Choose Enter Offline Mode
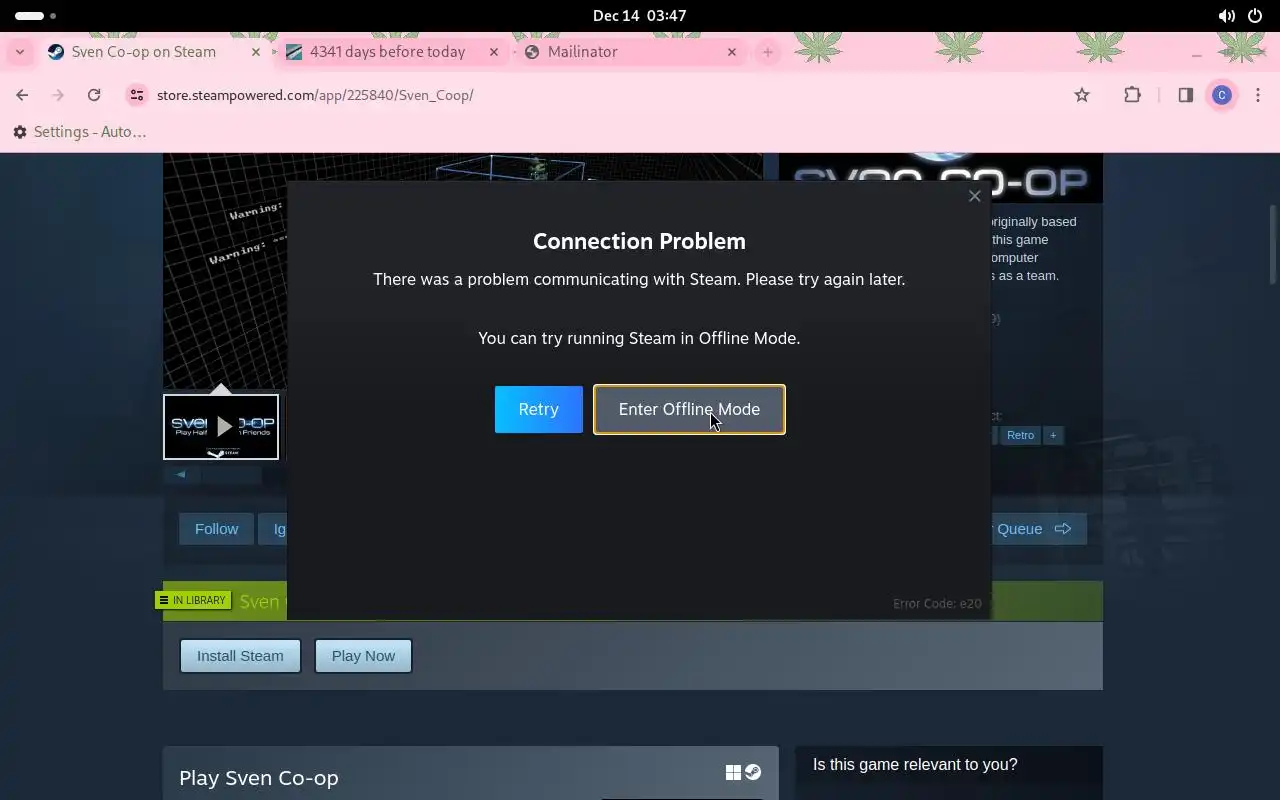 tap(689, 409)
